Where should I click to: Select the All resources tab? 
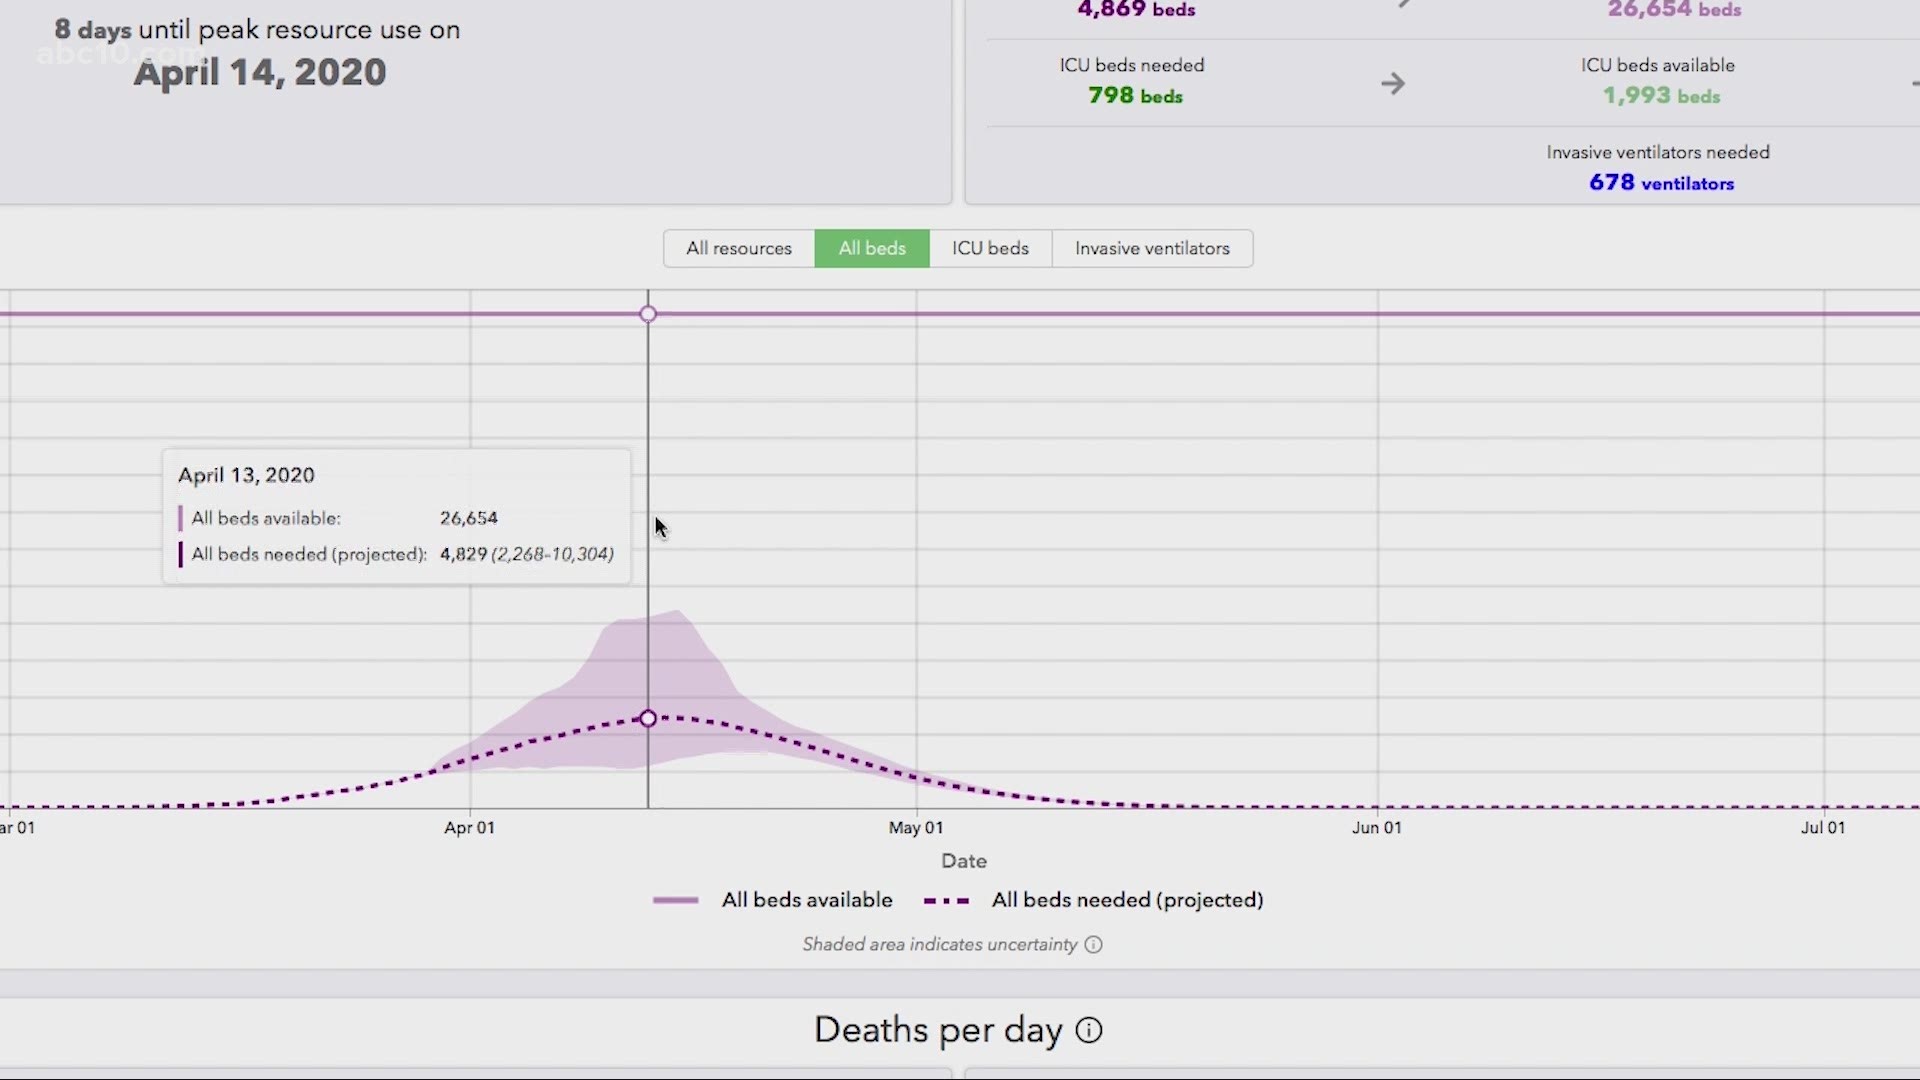click(x=739, y=248)
